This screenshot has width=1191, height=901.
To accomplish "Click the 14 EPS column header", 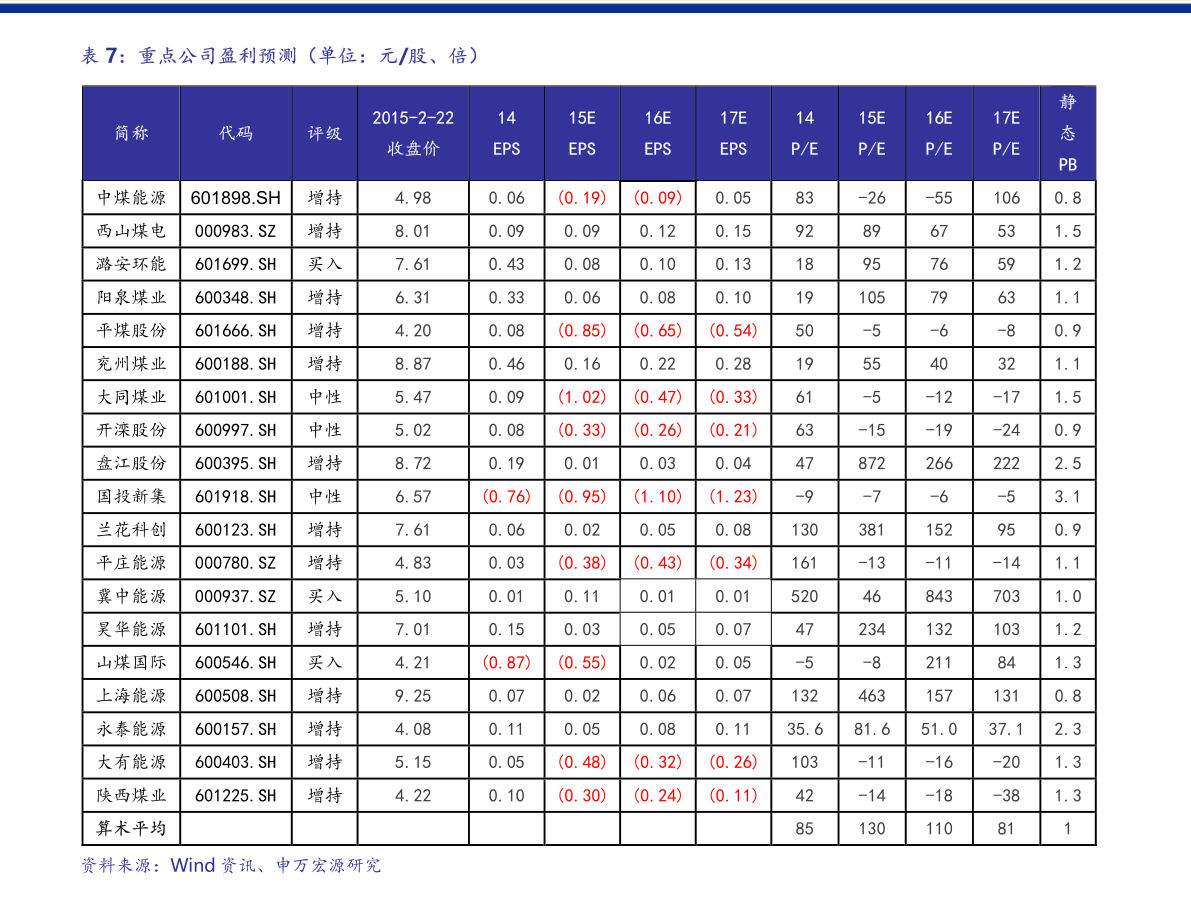I will (x=506, y=133).
